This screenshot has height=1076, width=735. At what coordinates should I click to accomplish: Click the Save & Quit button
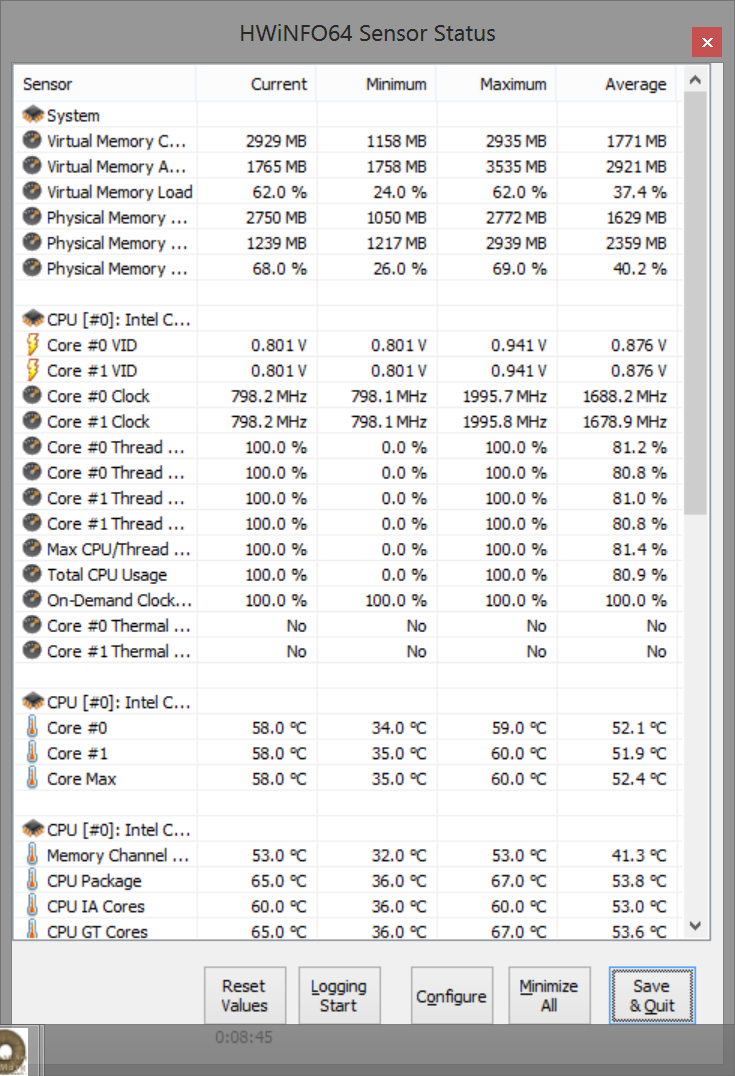click(651, 996)
